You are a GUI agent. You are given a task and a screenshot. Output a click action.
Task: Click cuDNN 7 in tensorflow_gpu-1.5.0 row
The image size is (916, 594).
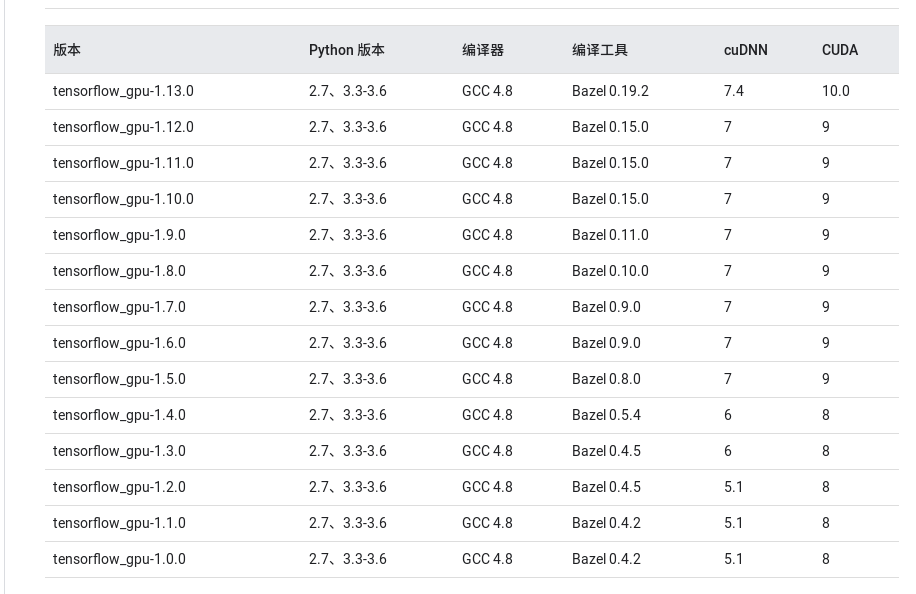(728, 380)
